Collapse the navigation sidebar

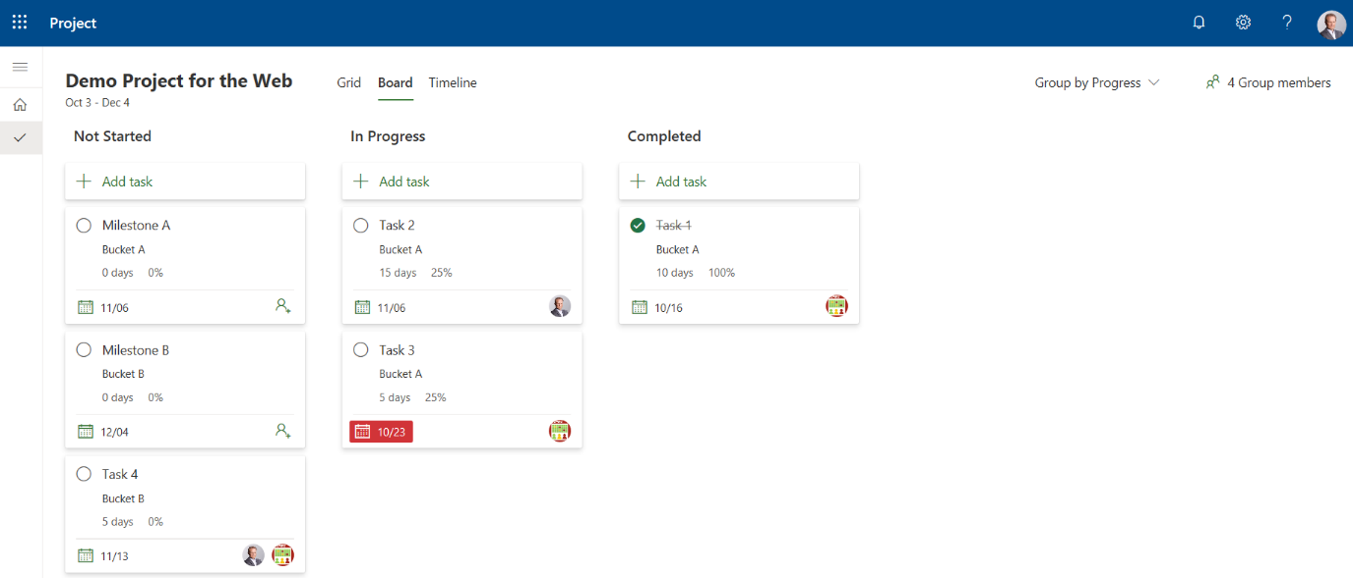coord(20,67)
